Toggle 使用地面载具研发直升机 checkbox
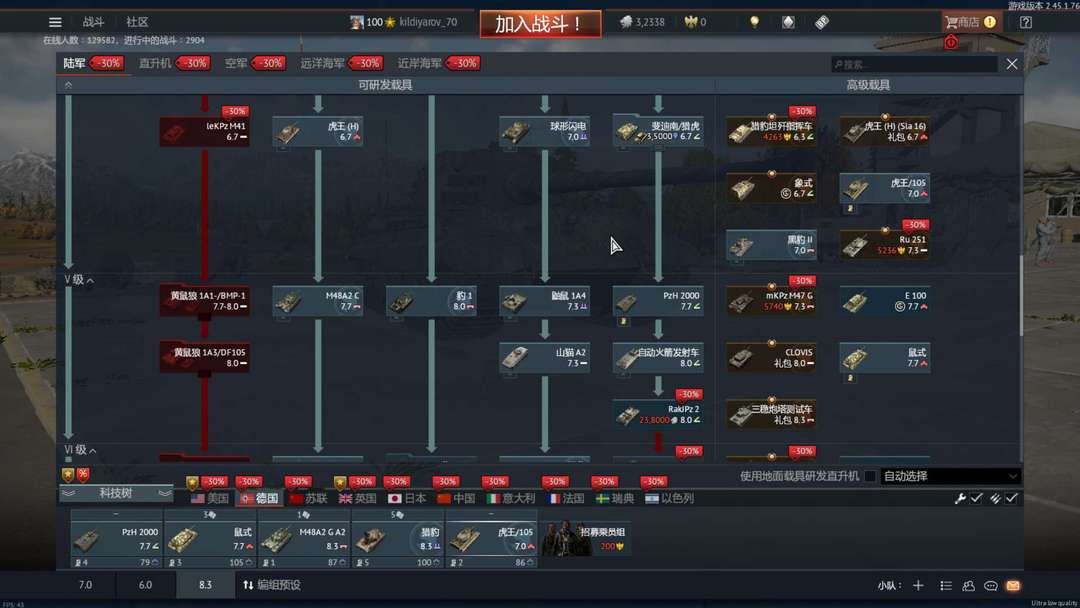Screen dimensions: 1080x608 [x=870, y=476]
